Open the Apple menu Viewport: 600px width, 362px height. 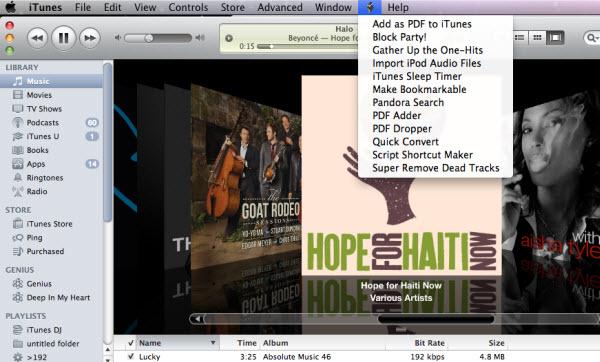(11, 7)
